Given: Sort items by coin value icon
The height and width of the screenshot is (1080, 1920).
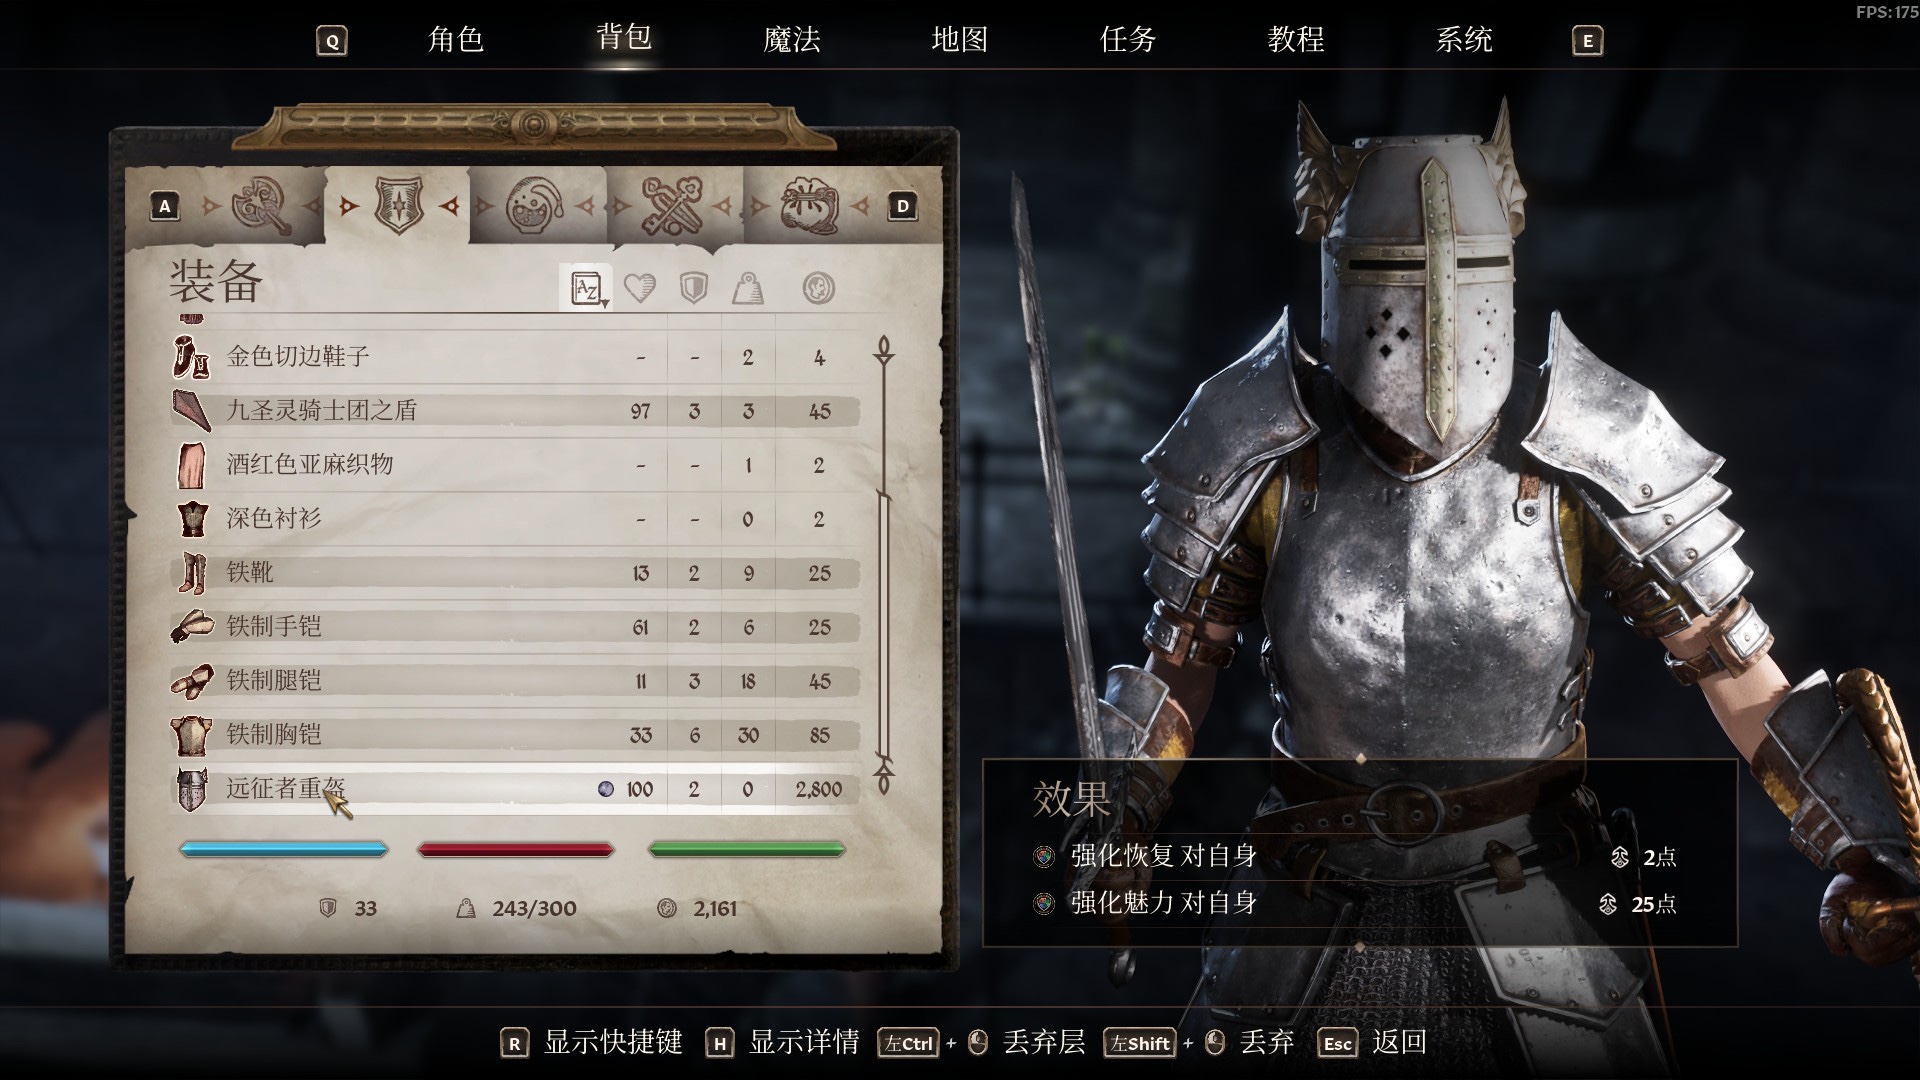Looking at the screenshot, I should (818, 289).
